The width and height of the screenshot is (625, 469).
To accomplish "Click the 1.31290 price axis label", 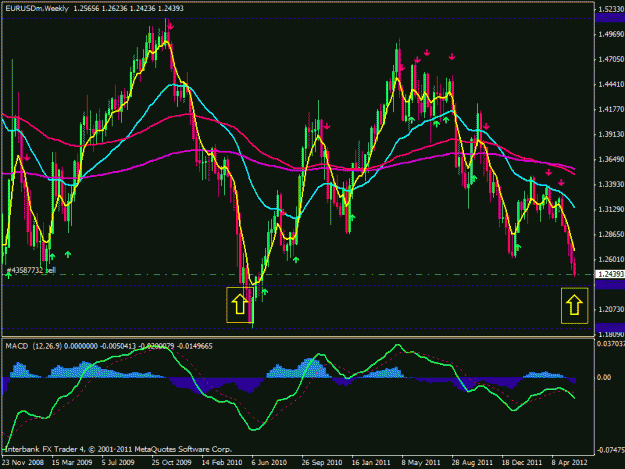I will [611, 209].
